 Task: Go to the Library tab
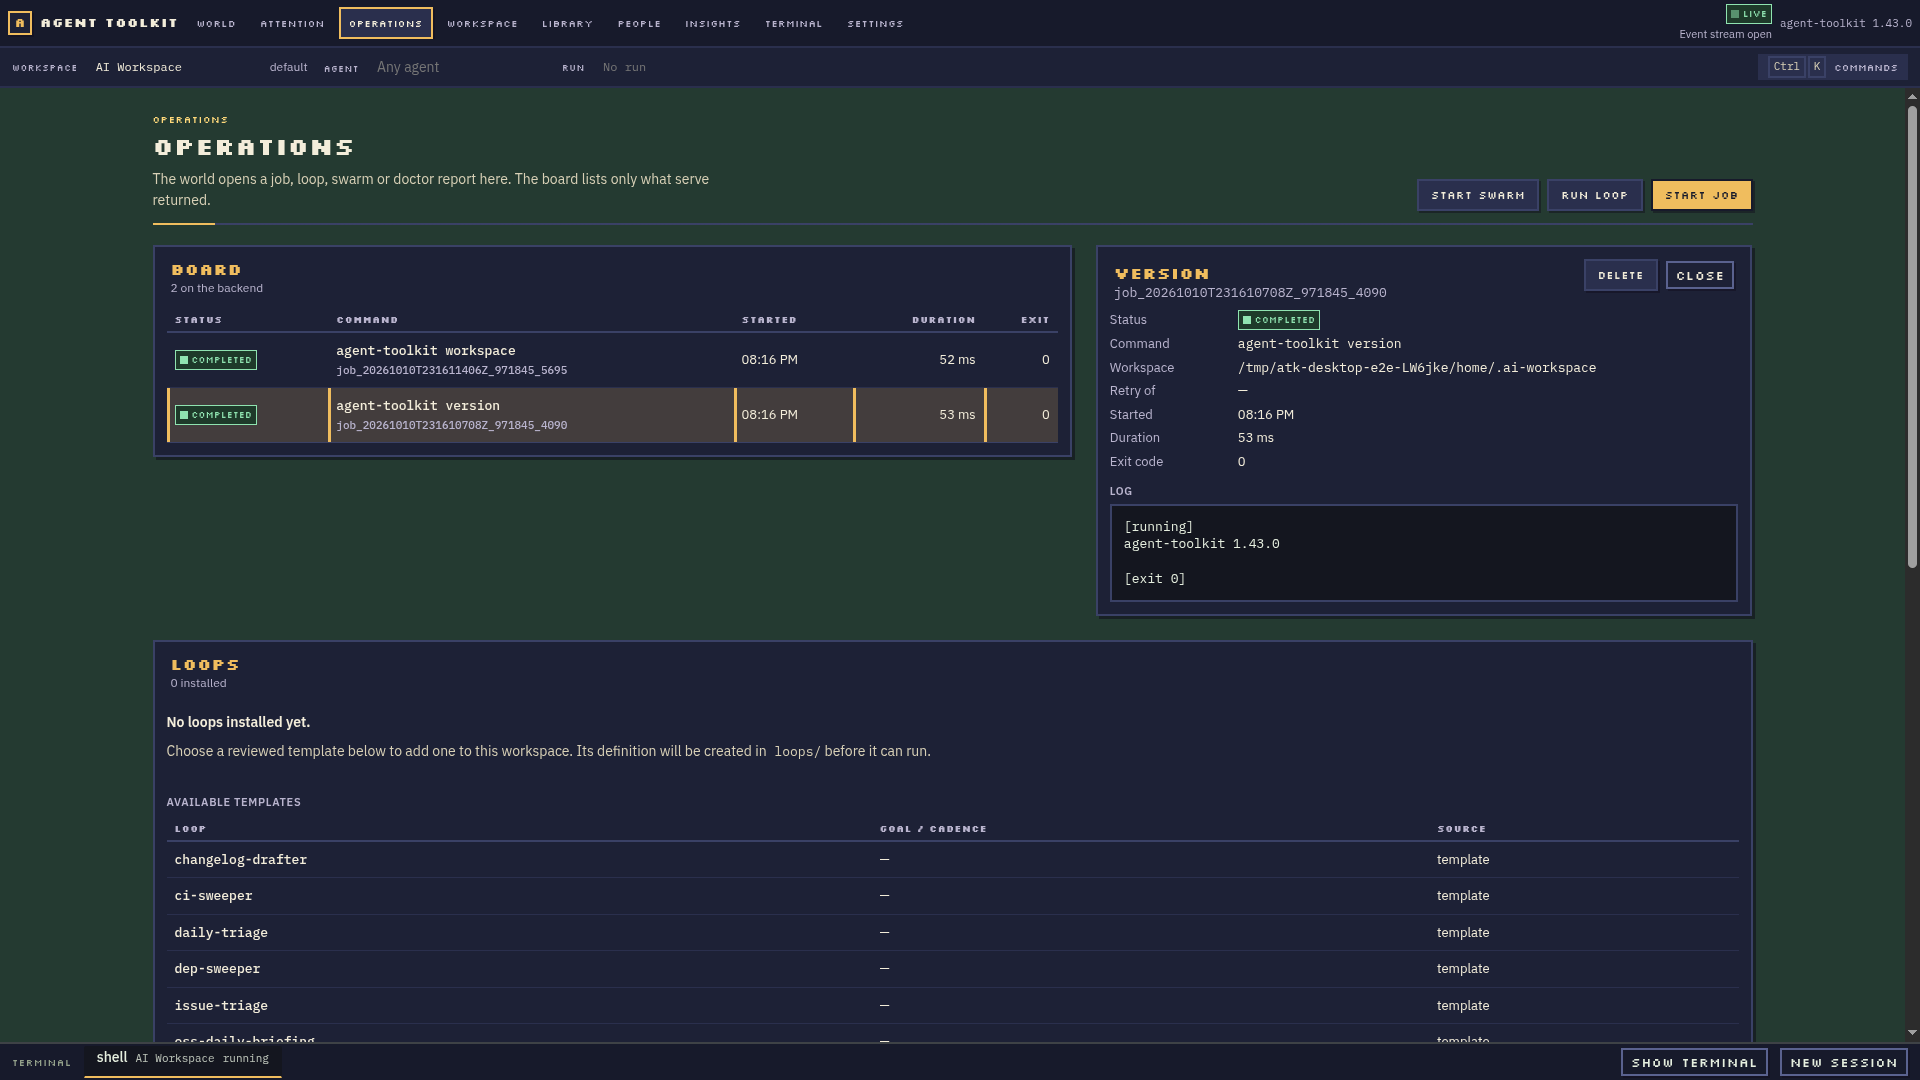(567, 23)
